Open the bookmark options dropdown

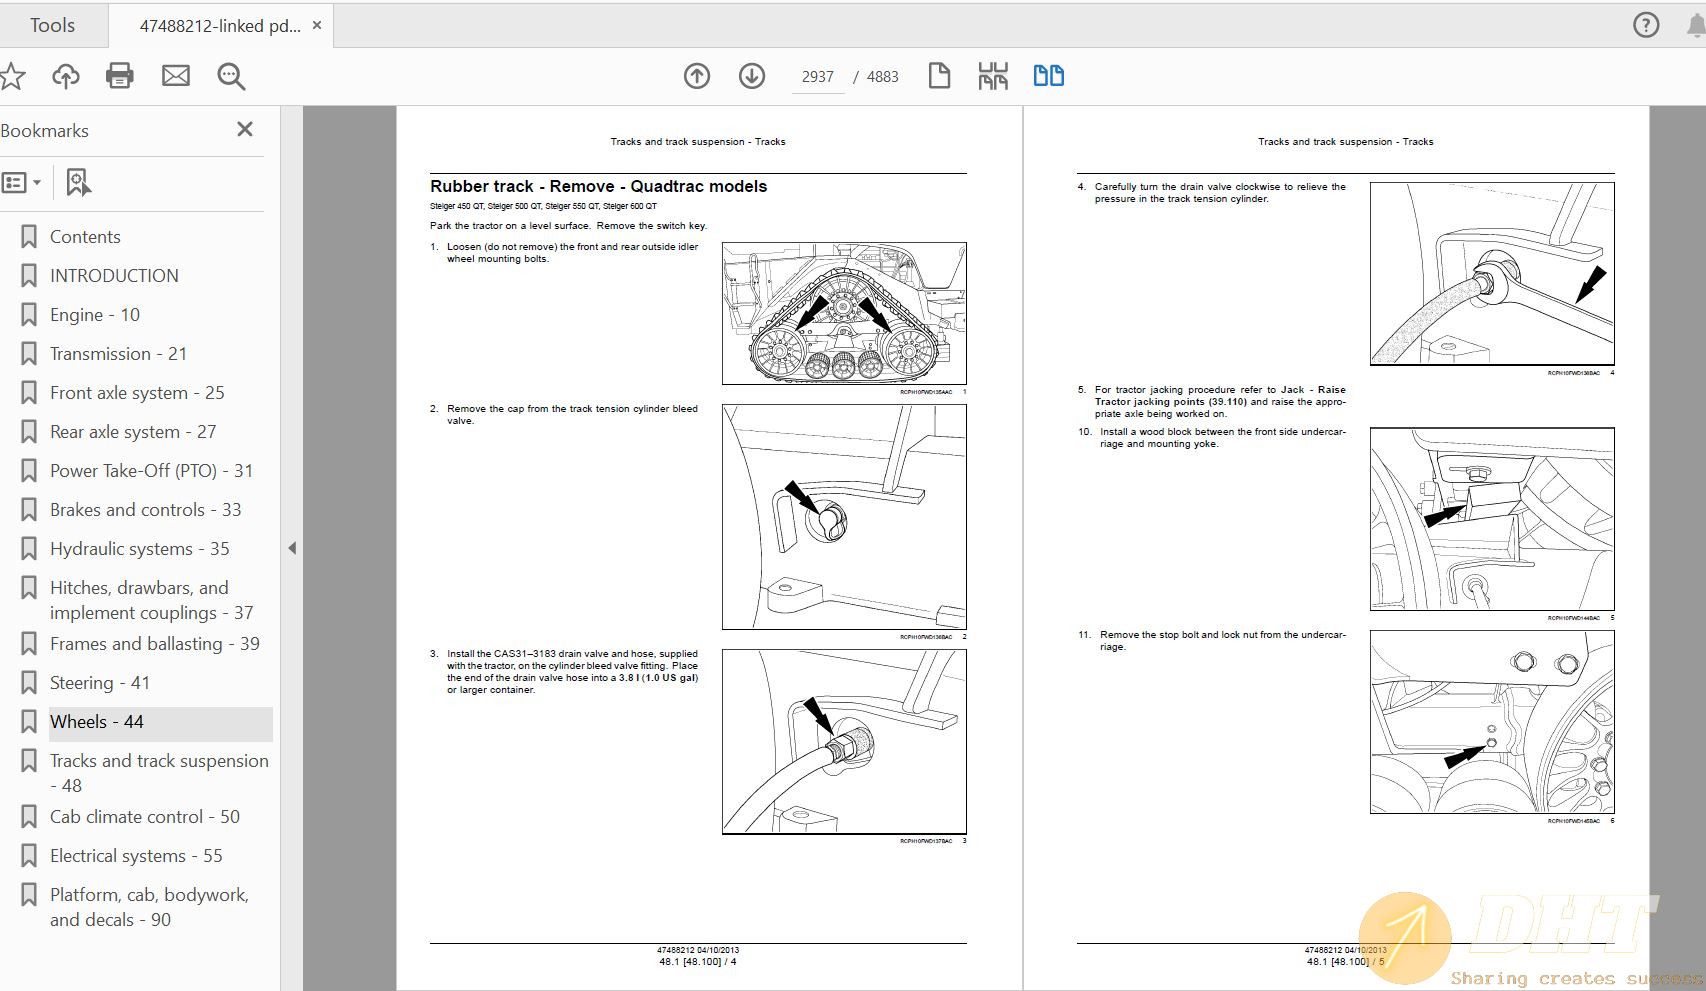[21, 183]
